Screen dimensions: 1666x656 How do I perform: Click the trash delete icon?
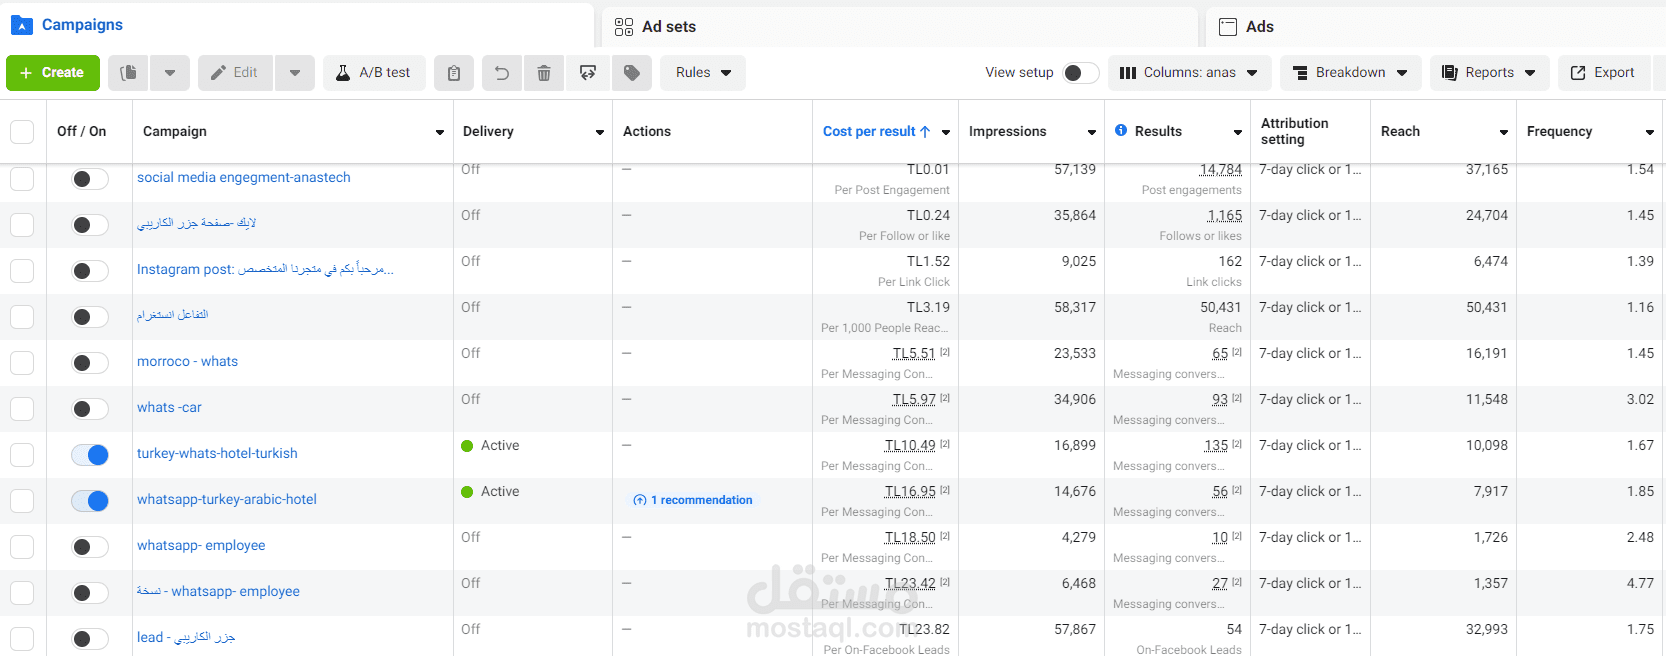click(x=544, y=73)
